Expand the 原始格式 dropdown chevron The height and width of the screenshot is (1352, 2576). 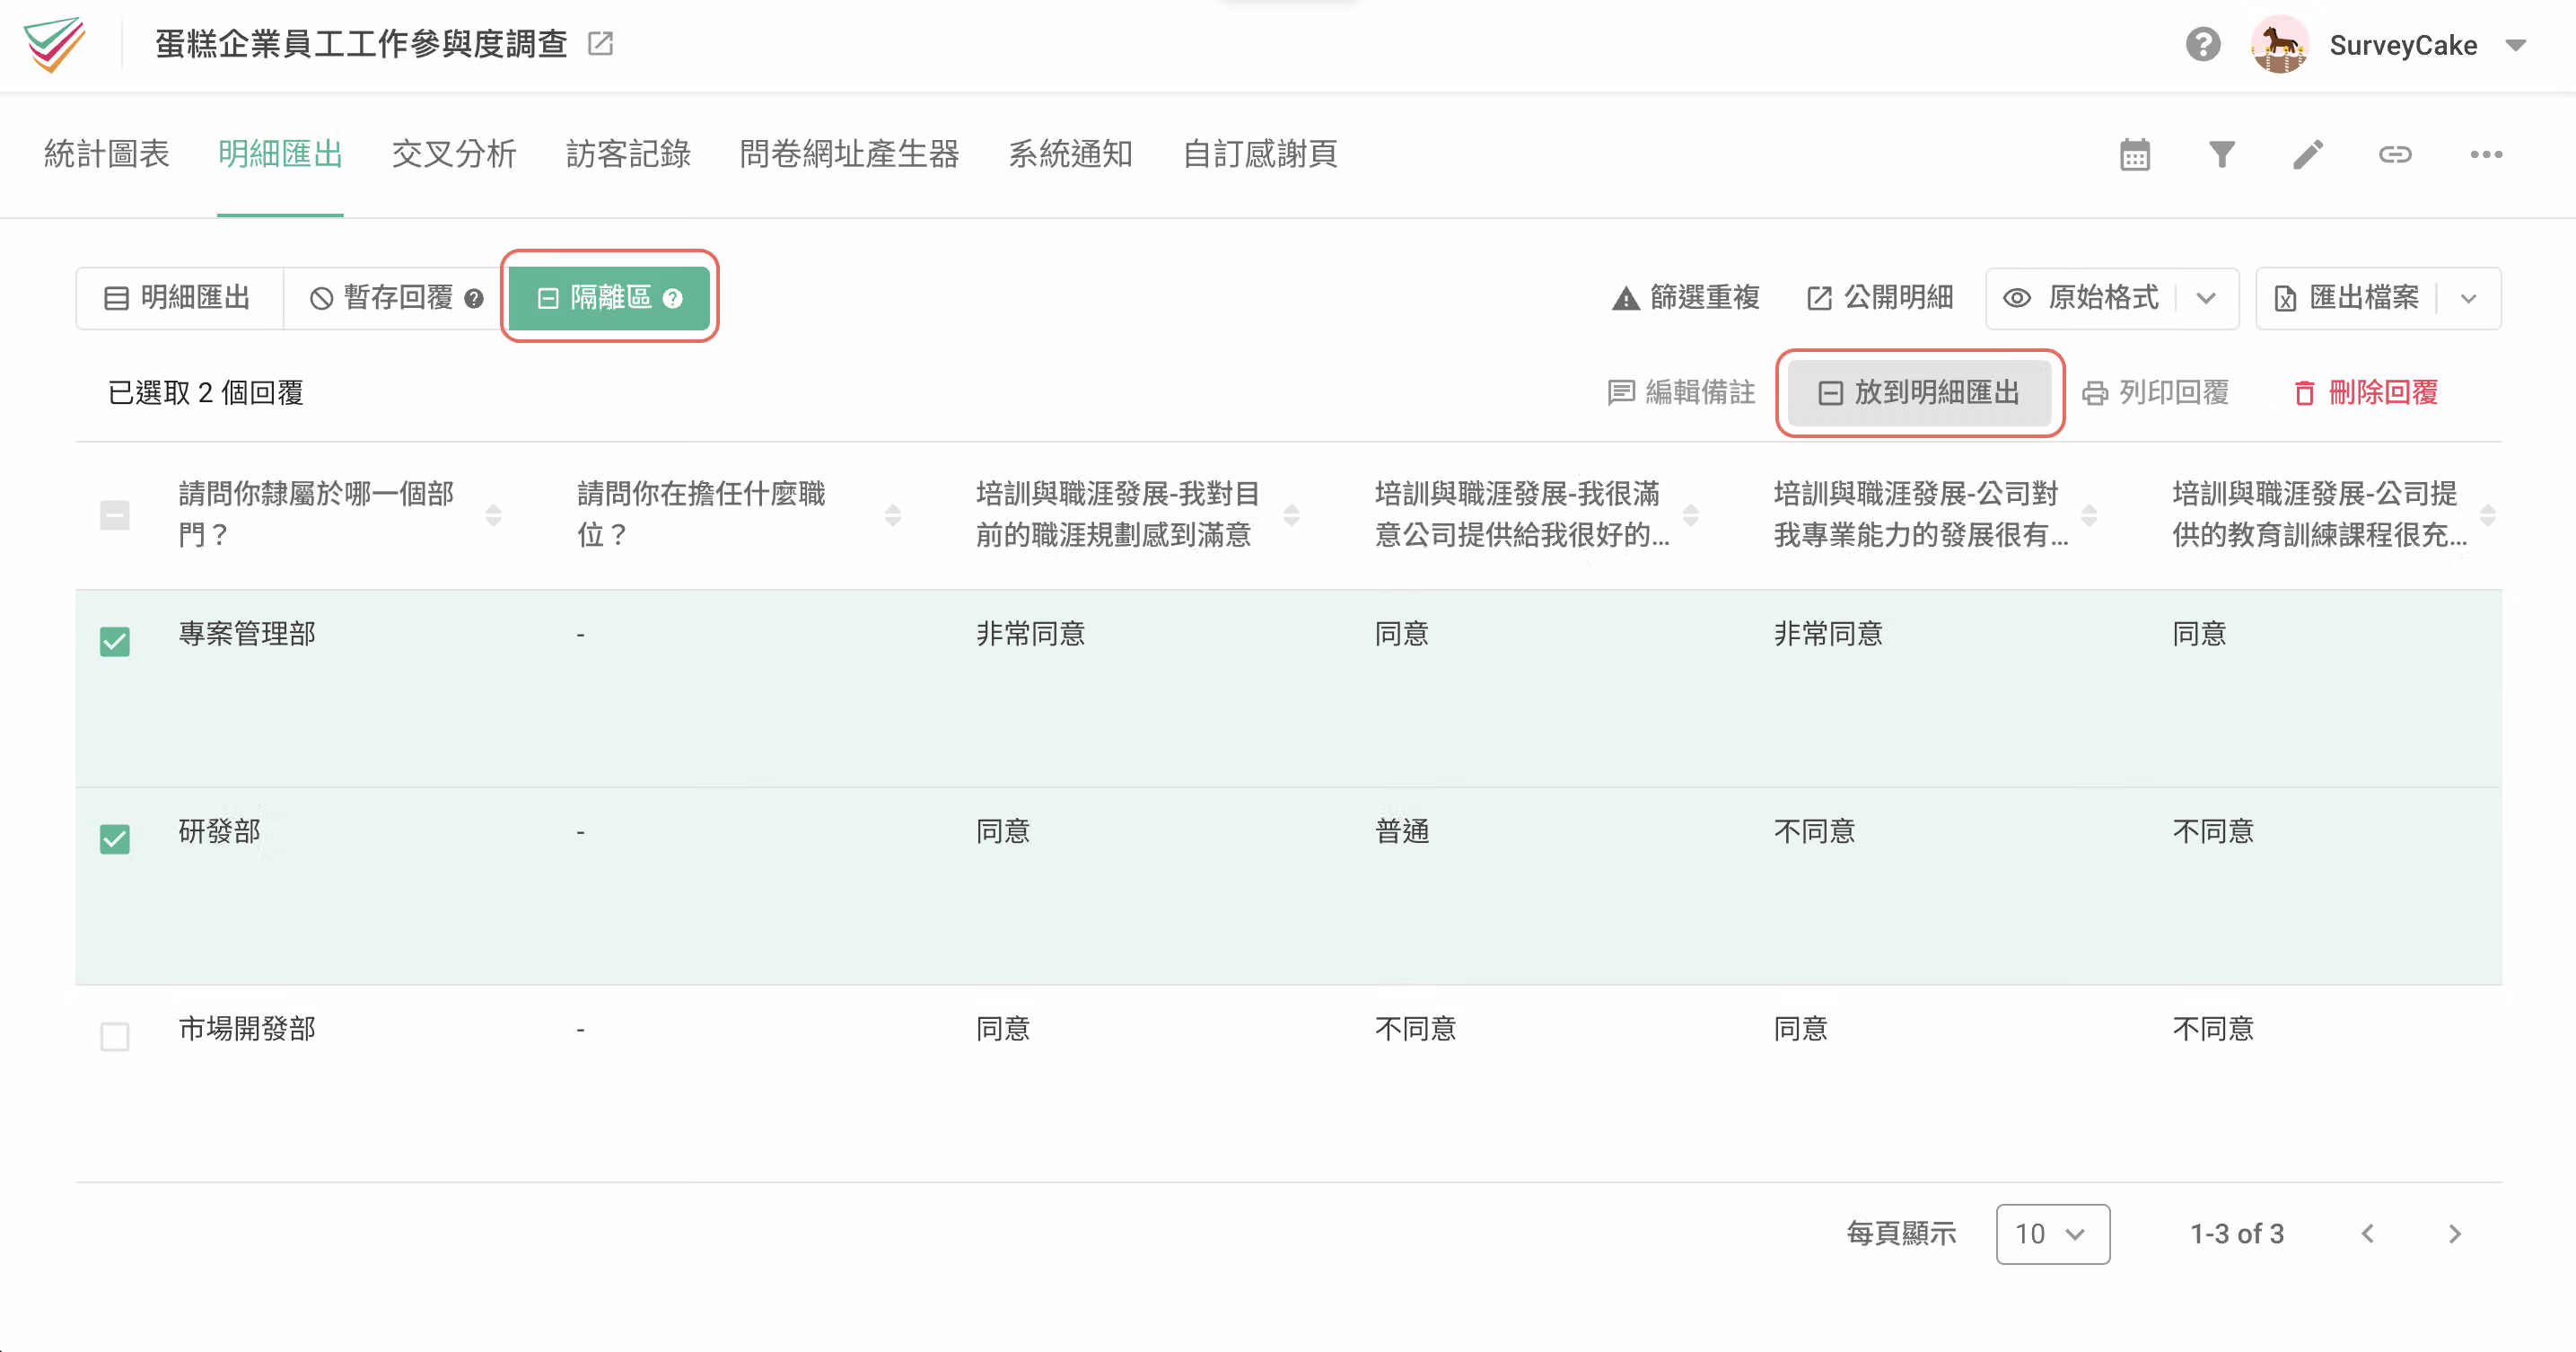pyautogui.click(x=2206, y=298)
